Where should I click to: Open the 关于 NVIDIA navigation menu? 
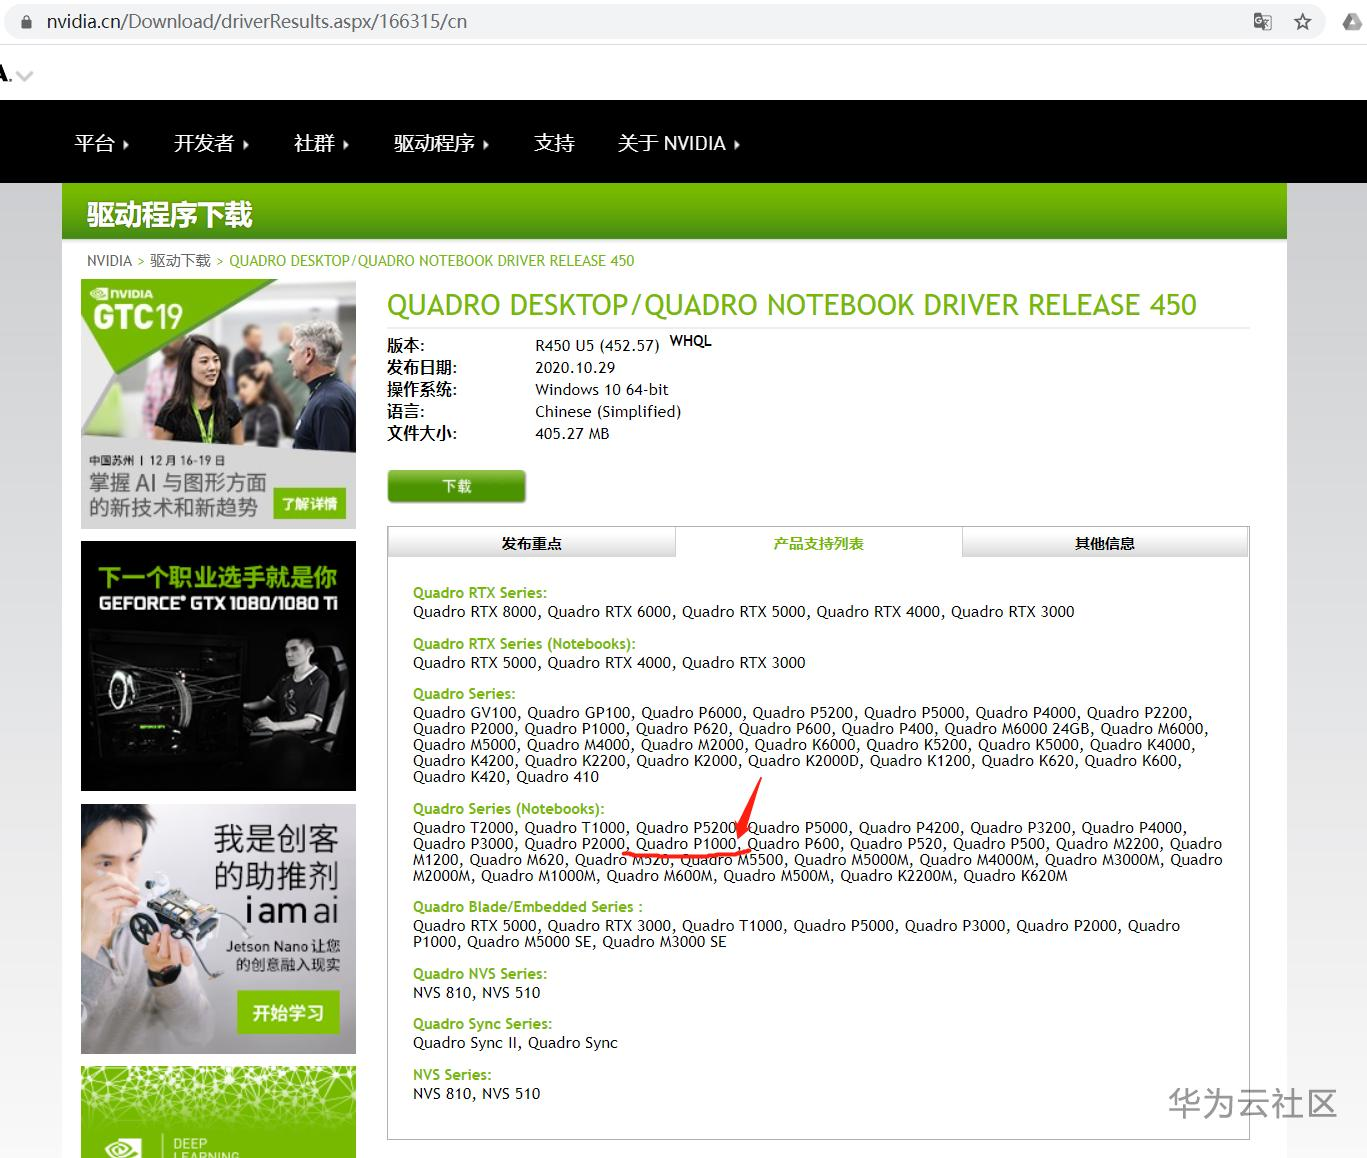point(679,143)
